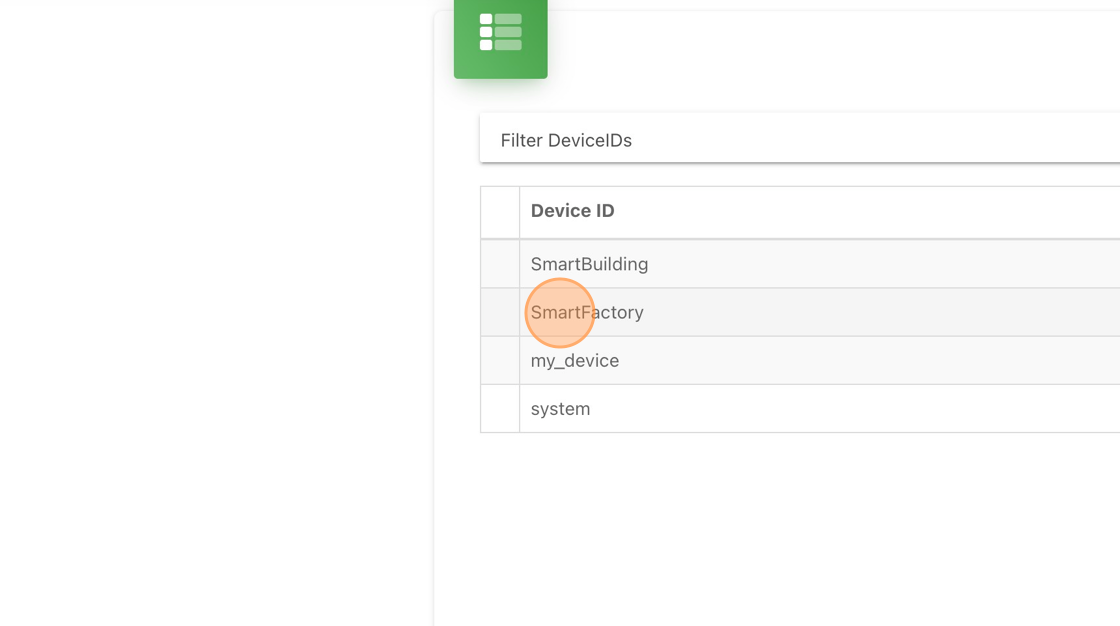Image resolution: width=1120 pixels, height=626 pixels.
Task: Select the SmartBuilding device row
Action: (800, 264)
